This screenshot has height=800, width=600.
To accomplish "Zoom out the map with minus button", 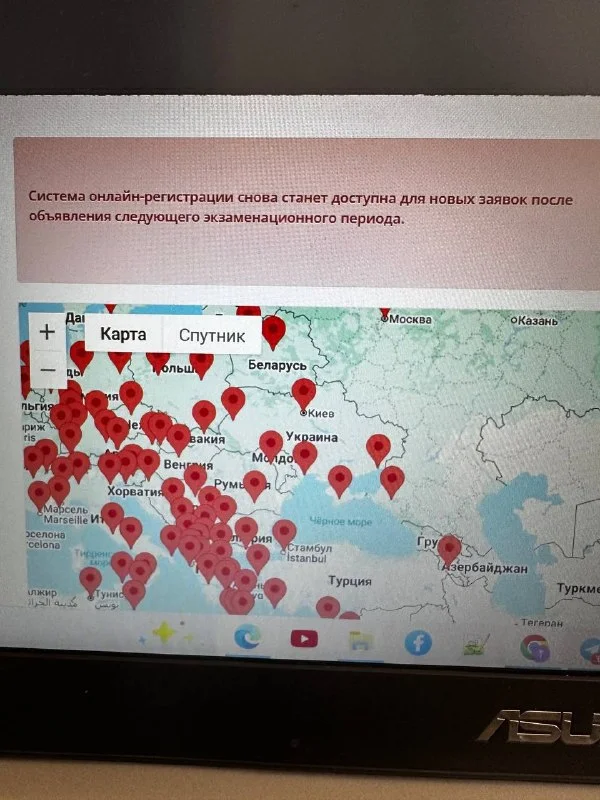I will tap(47, 370).
